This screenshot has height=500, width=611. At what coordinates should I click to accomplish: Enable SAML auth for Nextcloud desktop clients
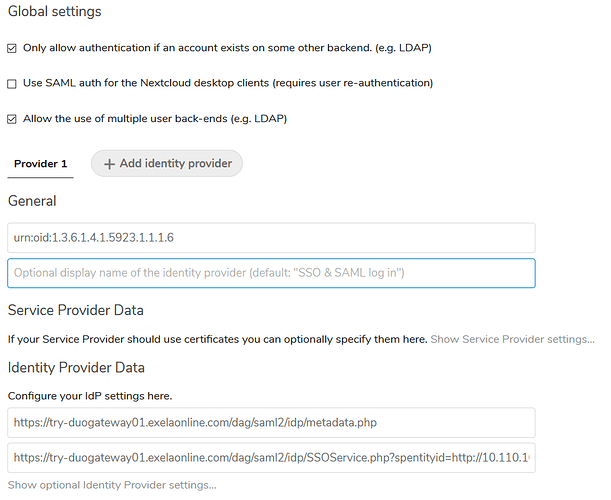(x=12, y=84)
